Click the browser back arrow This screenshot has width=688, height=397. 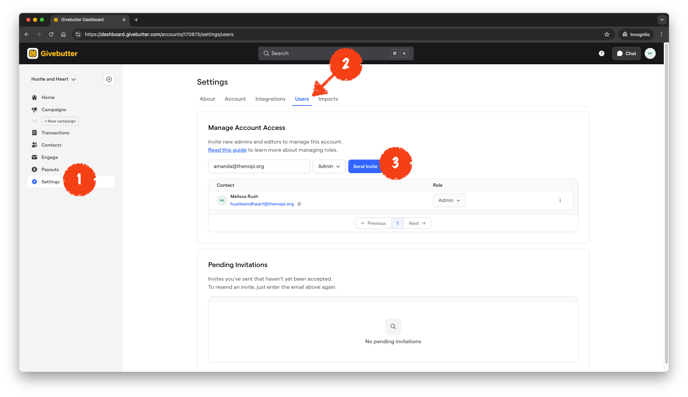27,34
